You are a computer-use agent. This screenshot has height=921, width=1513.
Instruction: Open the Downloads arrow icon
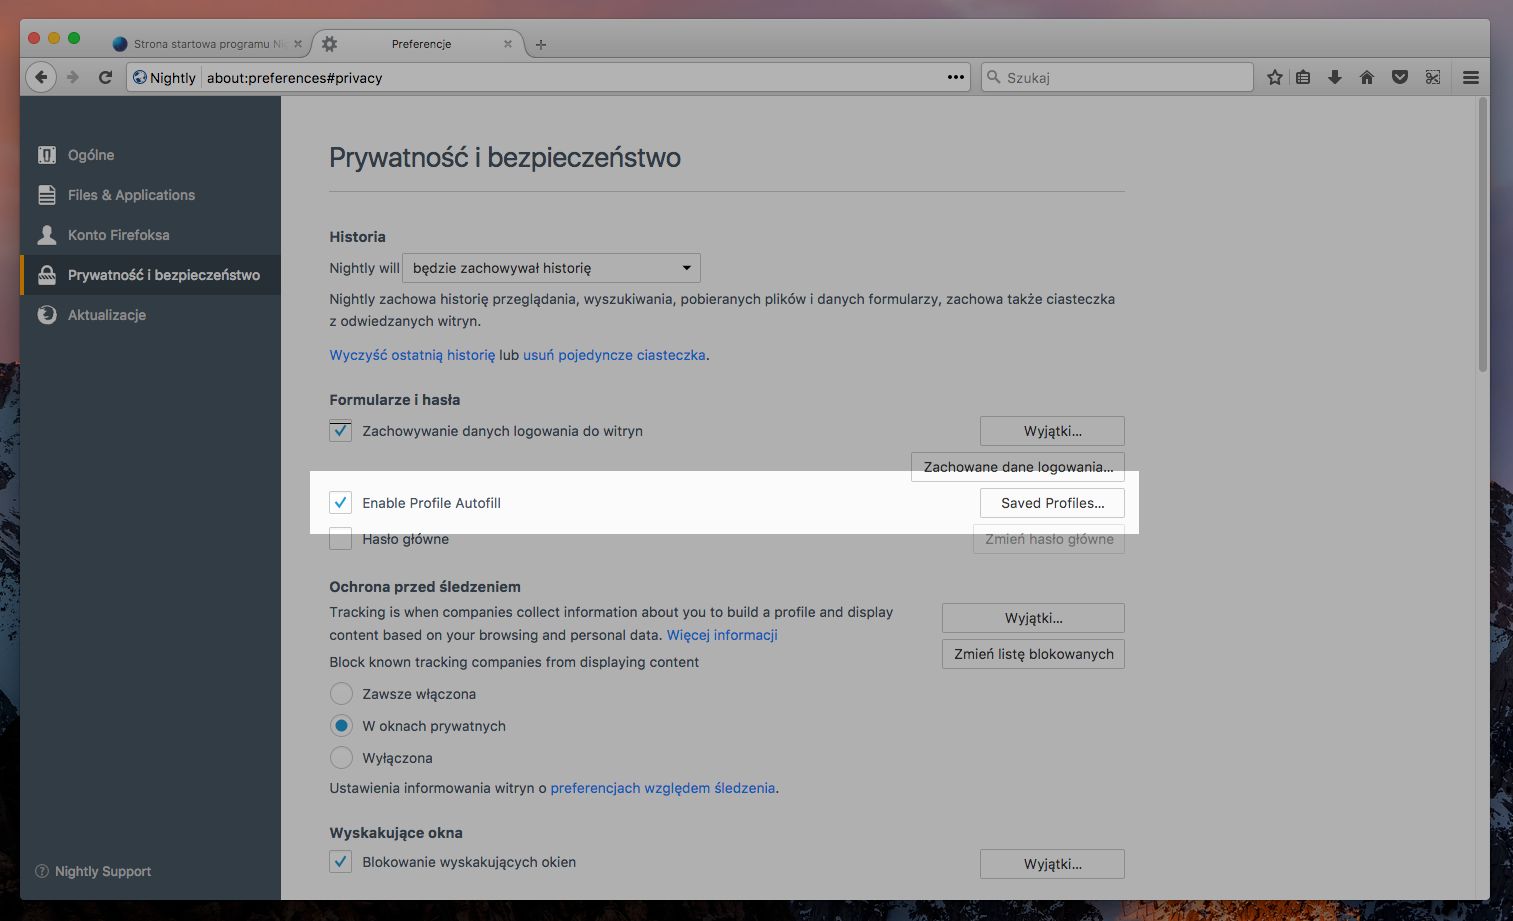[x=1335, y=77]
